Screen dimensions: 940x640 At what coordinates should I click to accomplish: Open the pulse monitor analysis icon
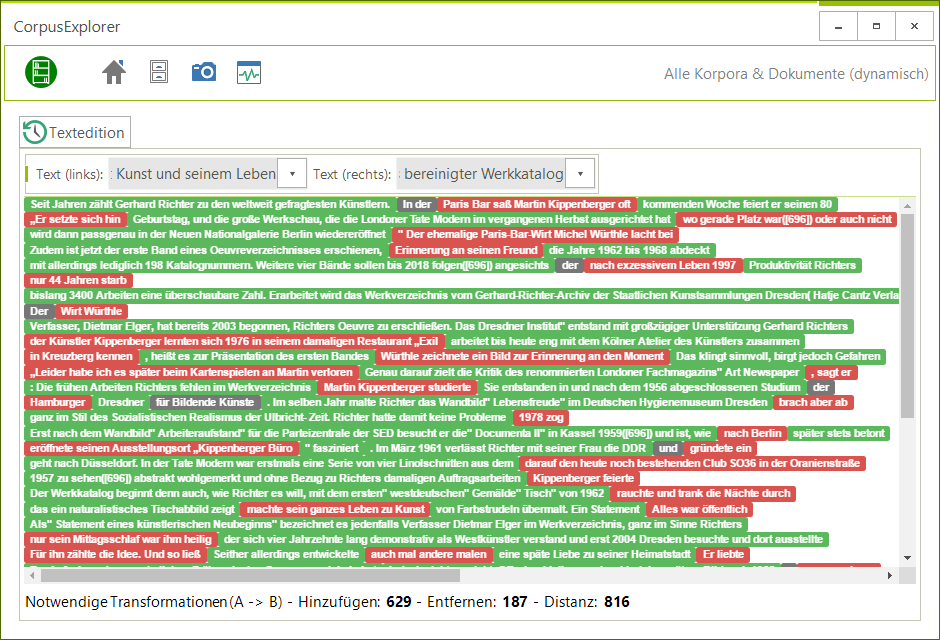[249, 71]
